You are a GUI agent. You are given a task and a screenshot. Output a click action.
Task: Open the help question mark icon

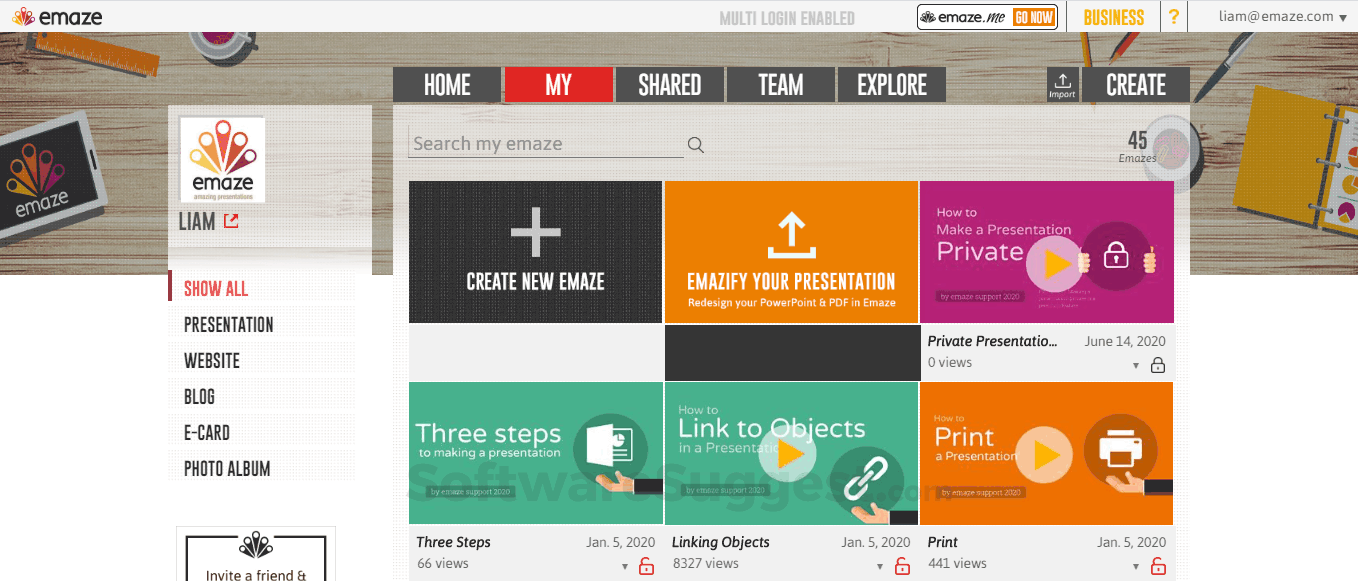[x=1173, y=16]
